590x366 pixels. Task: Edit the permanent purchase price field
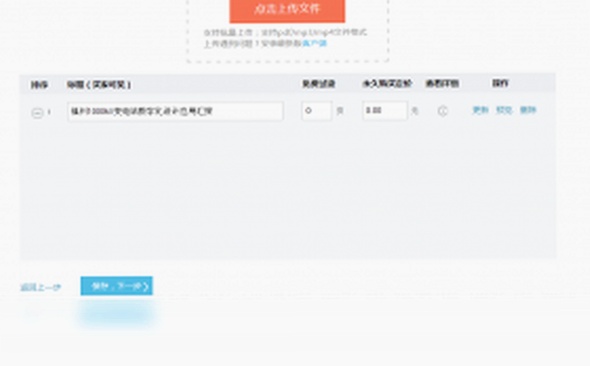pos(385,111)
